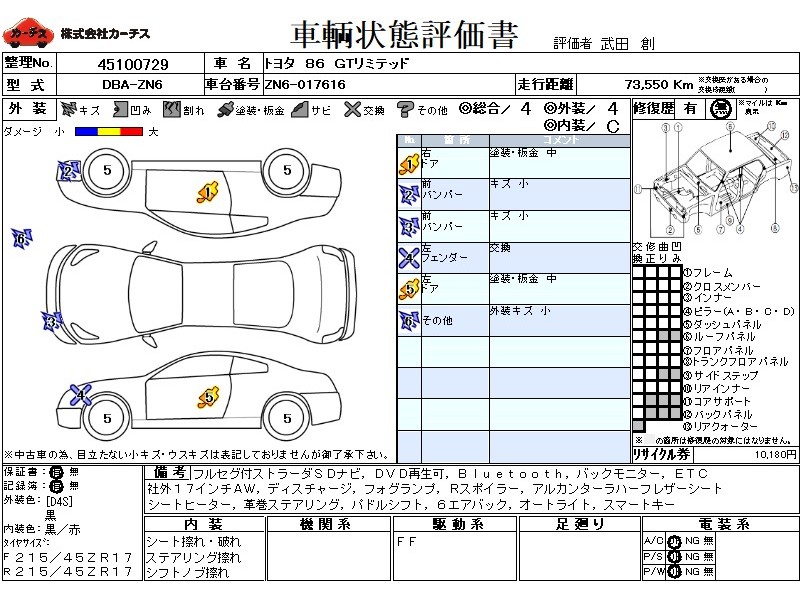Select OK for P/W
Screen dimensions: 800x600
point(674,572)
